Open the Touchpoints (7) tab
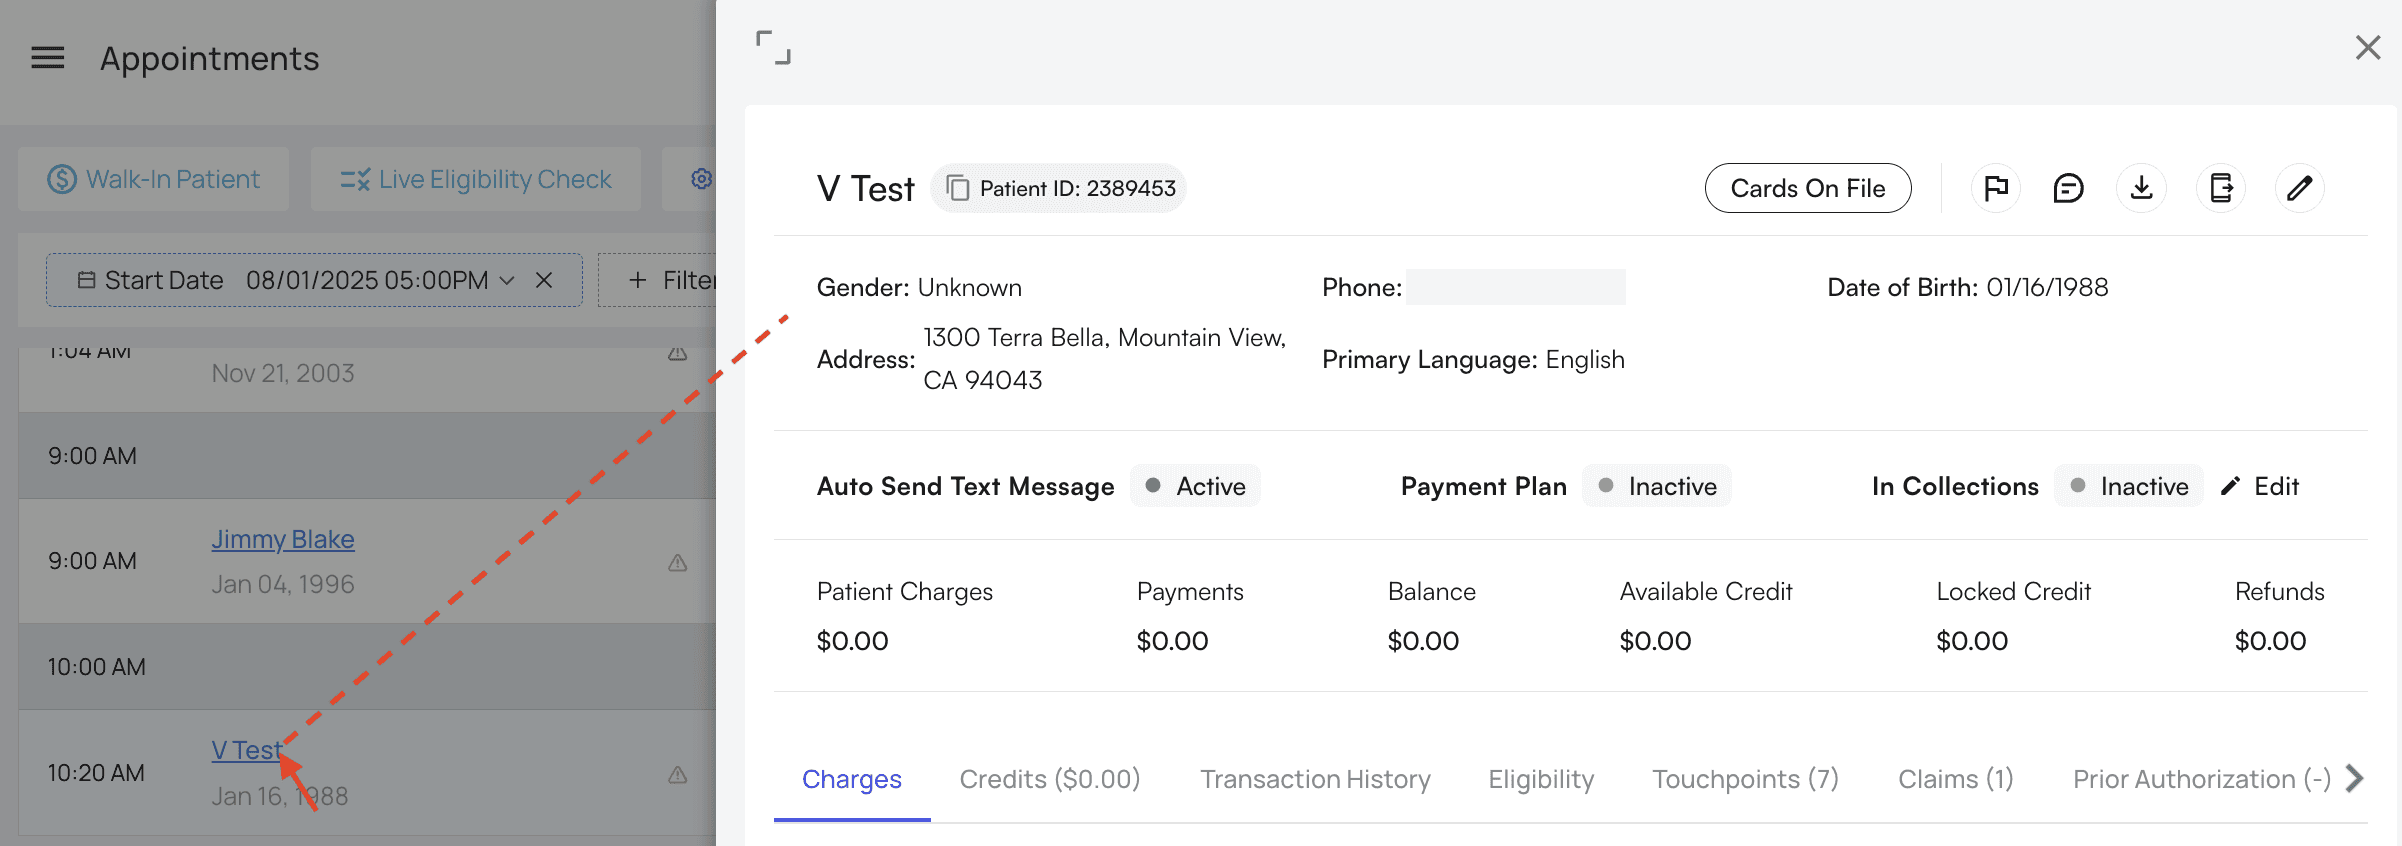 (1745, 779)
